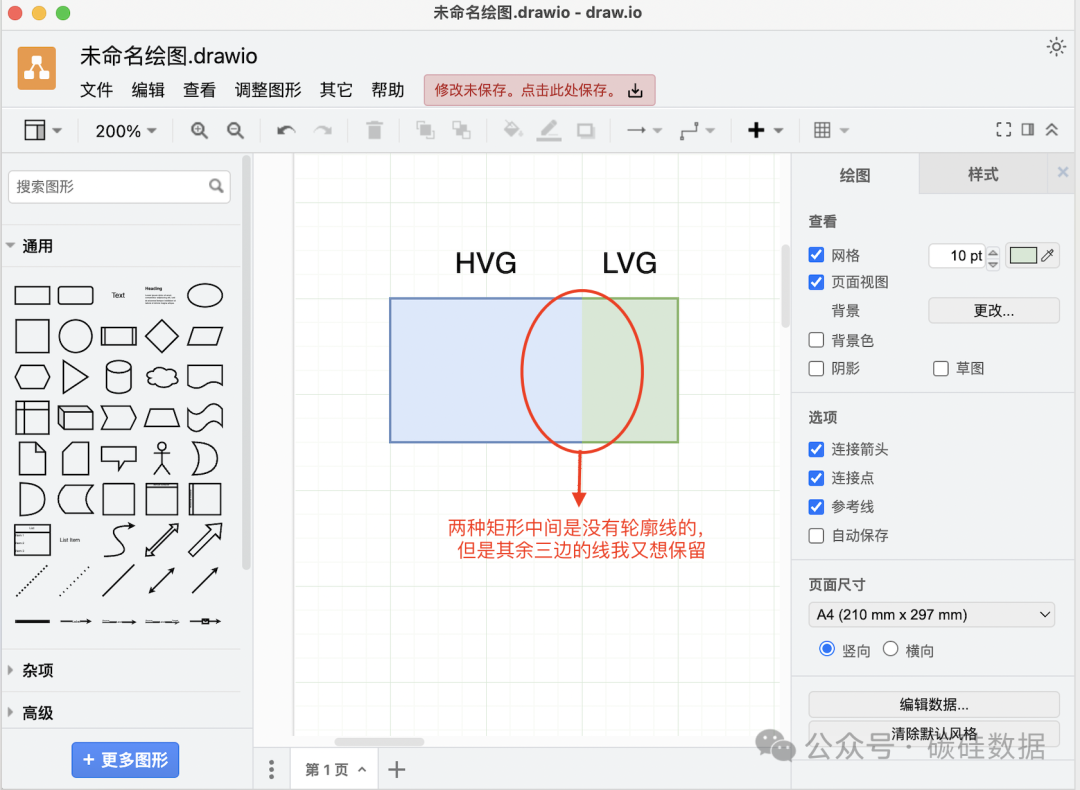The image size is (1080, 790).
Task: Open the A4 page size dropdown
Action: pyautogui.click(x=931, y=615)
